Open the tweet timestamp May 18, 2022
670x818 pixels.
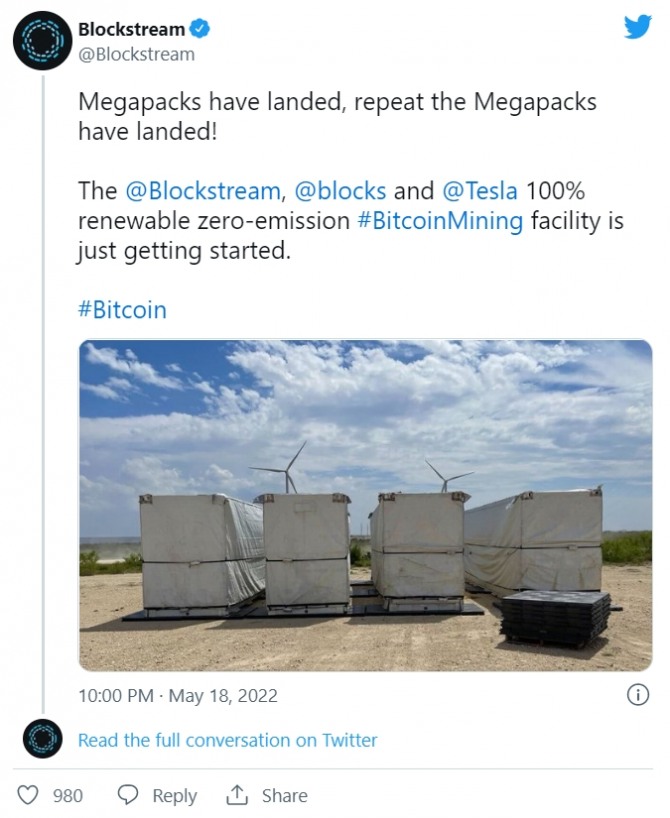click(x=178, y=695)
